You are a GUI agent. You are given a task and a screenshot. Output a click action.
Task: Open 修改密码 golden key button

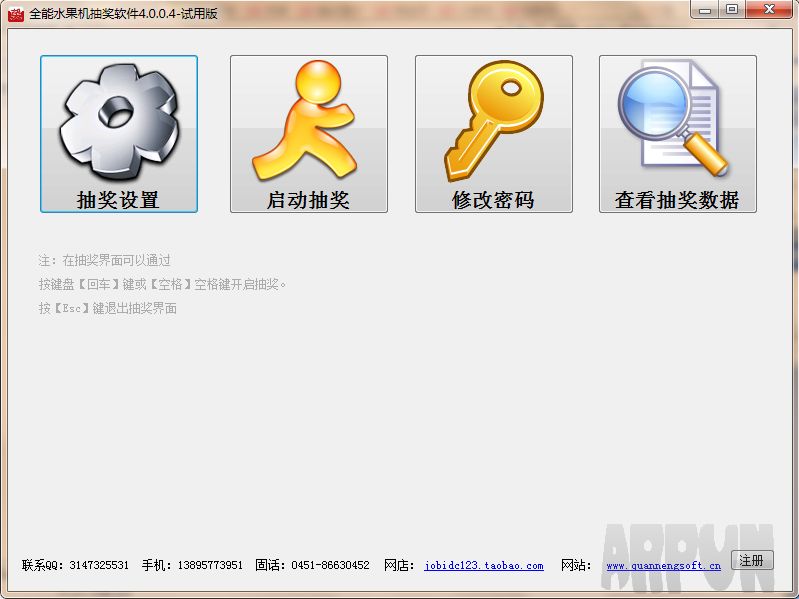pyautogui.click(x=494, y=134)
